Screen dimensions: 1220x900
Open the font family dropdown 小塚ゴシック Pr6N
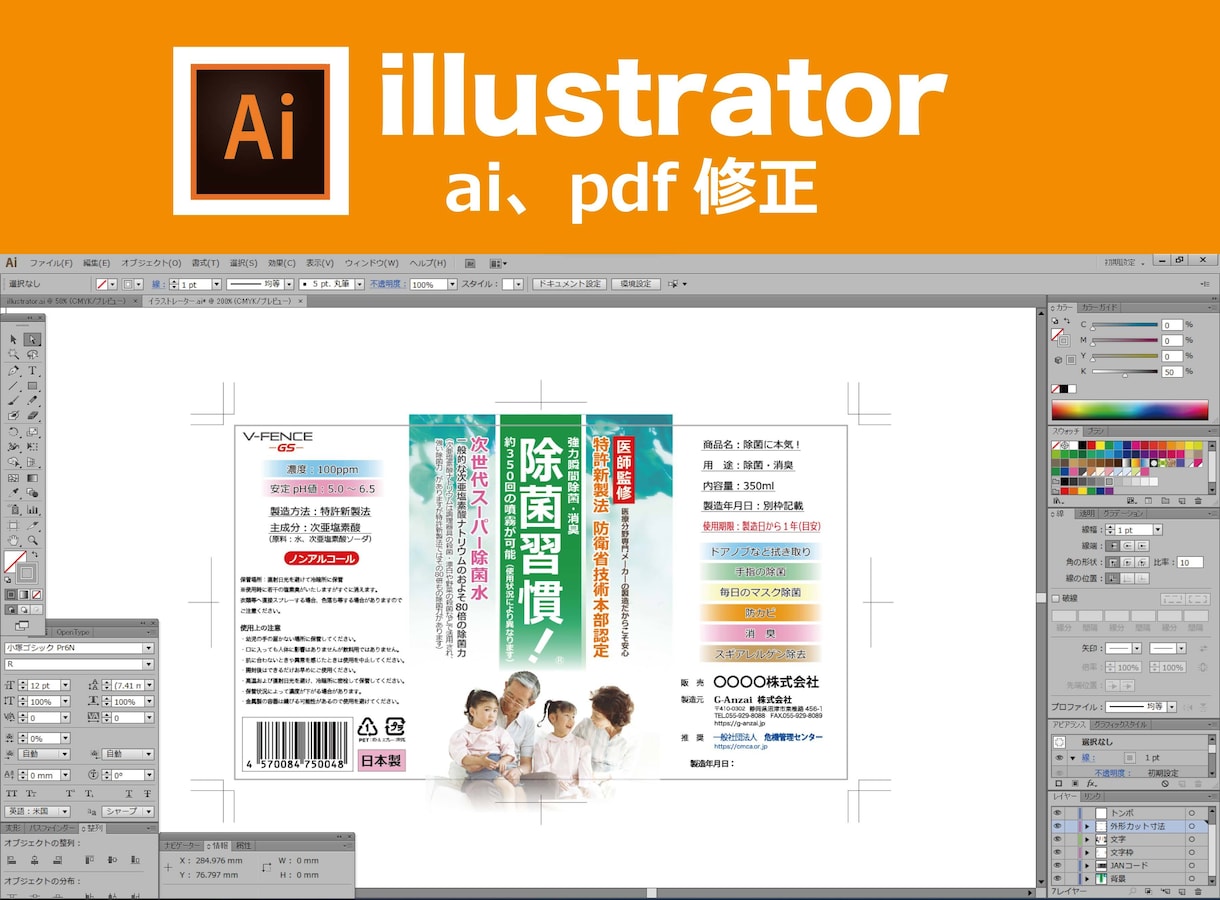point(148,648)
